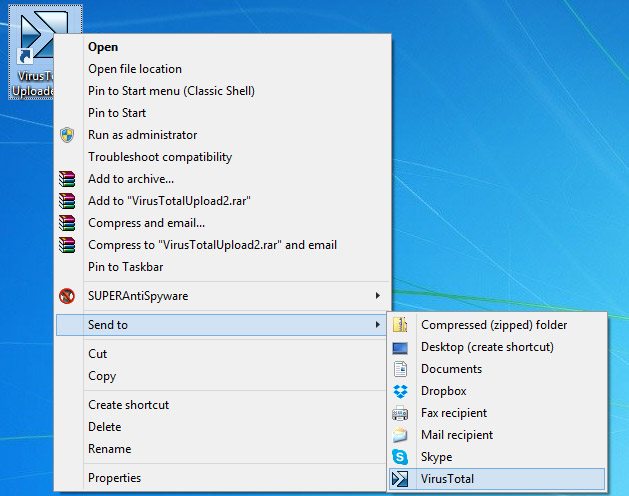The width and height of the screenshot is (629, 496).
Task: Click the Skype logo icon
Action: (x=400, y=457)
